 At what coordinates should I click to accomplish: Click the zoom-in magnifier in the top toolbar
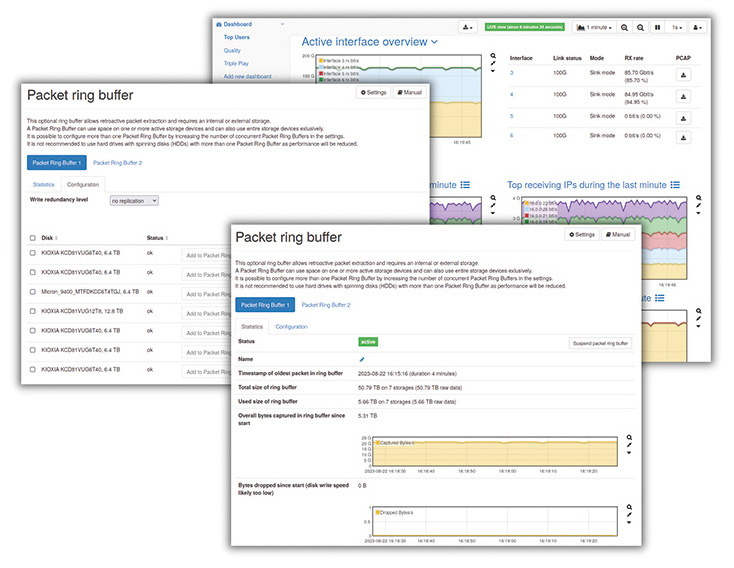click(626, 28)
